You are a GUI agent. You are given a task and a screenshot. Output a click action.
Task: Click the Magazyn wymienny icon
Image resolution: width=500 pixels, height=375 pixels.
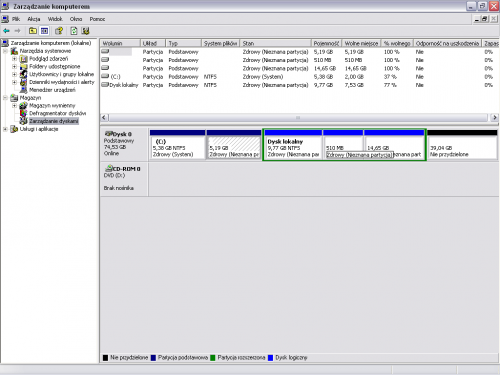tap(23, 105)
